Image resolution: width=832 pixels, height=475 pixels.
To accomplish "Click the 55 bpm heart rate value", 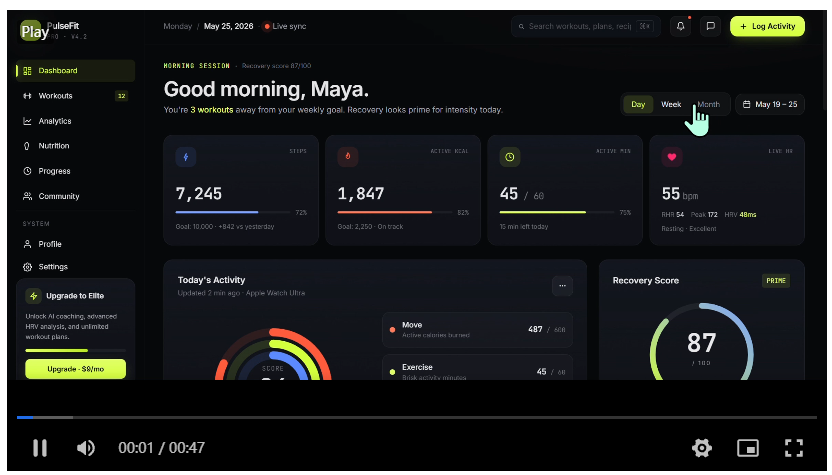I will [680, 194].
